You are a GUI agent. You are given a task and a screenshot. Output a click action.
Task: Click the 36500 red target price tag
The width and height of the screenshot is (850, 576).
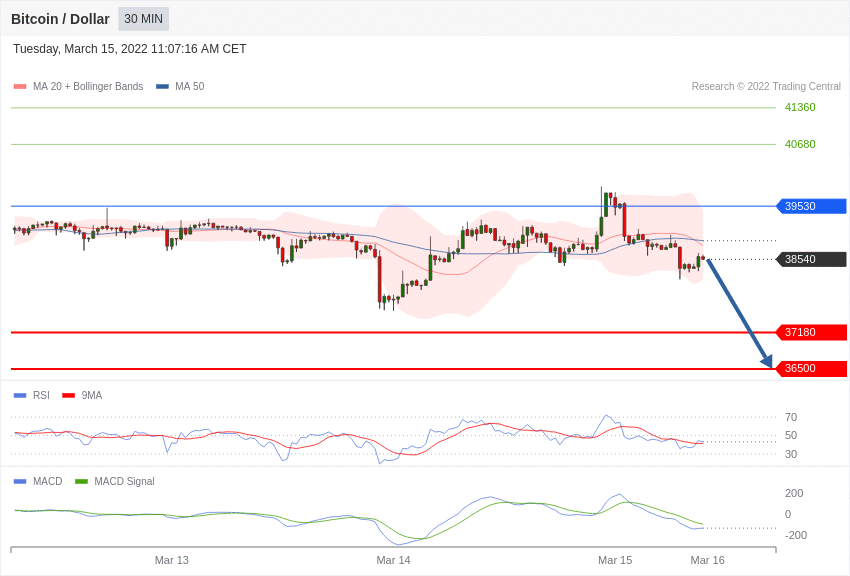812,368
